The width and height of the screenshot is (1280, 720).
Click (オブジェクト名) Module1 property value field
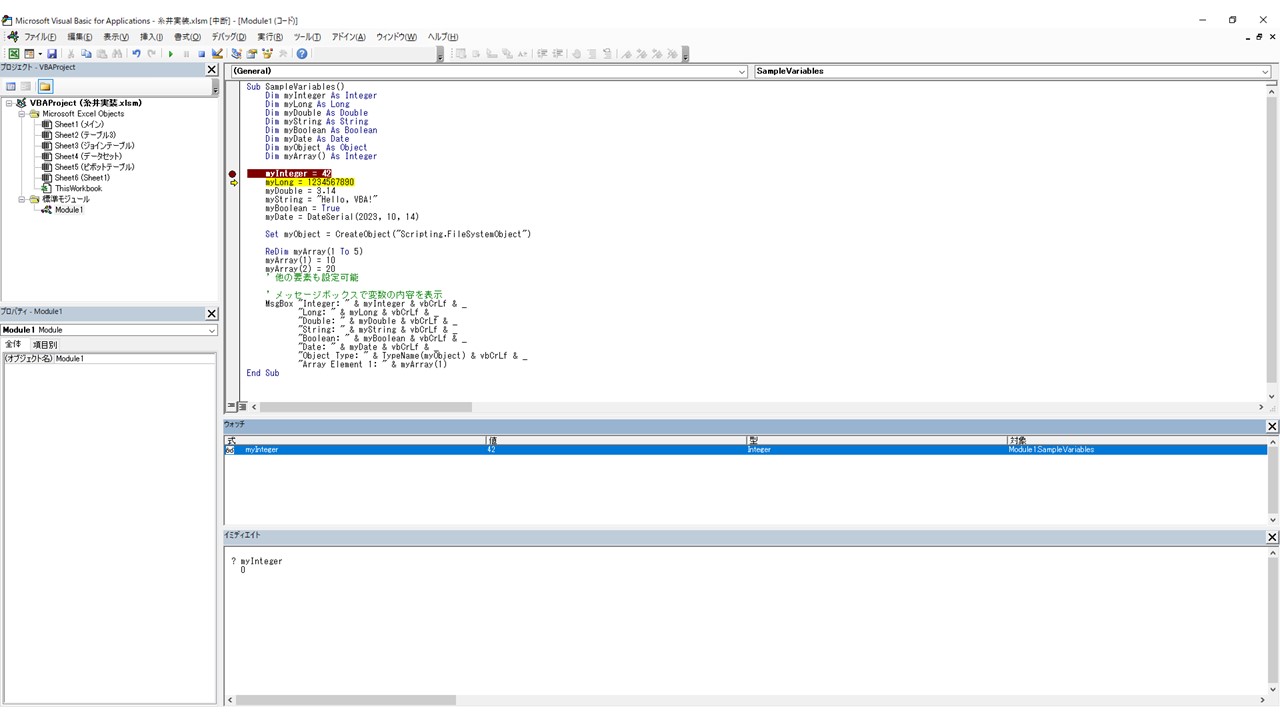[135, 358]
